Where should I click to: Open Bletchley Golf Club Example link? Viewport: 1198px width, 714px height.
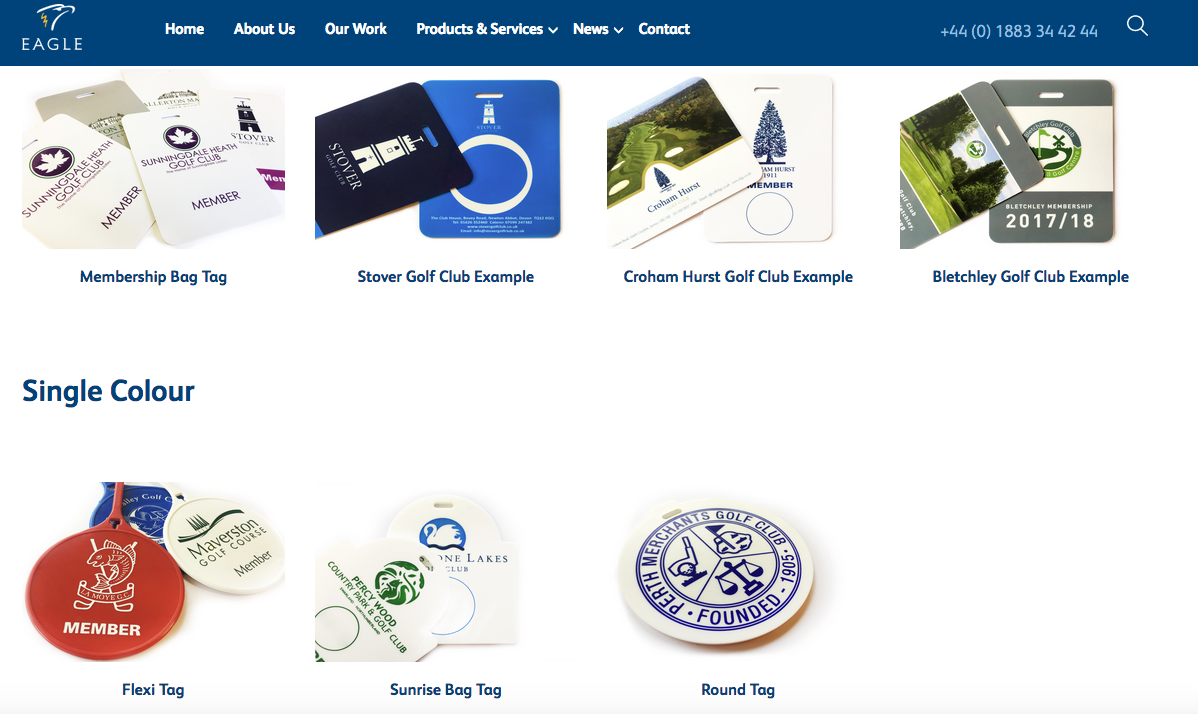1030,276
